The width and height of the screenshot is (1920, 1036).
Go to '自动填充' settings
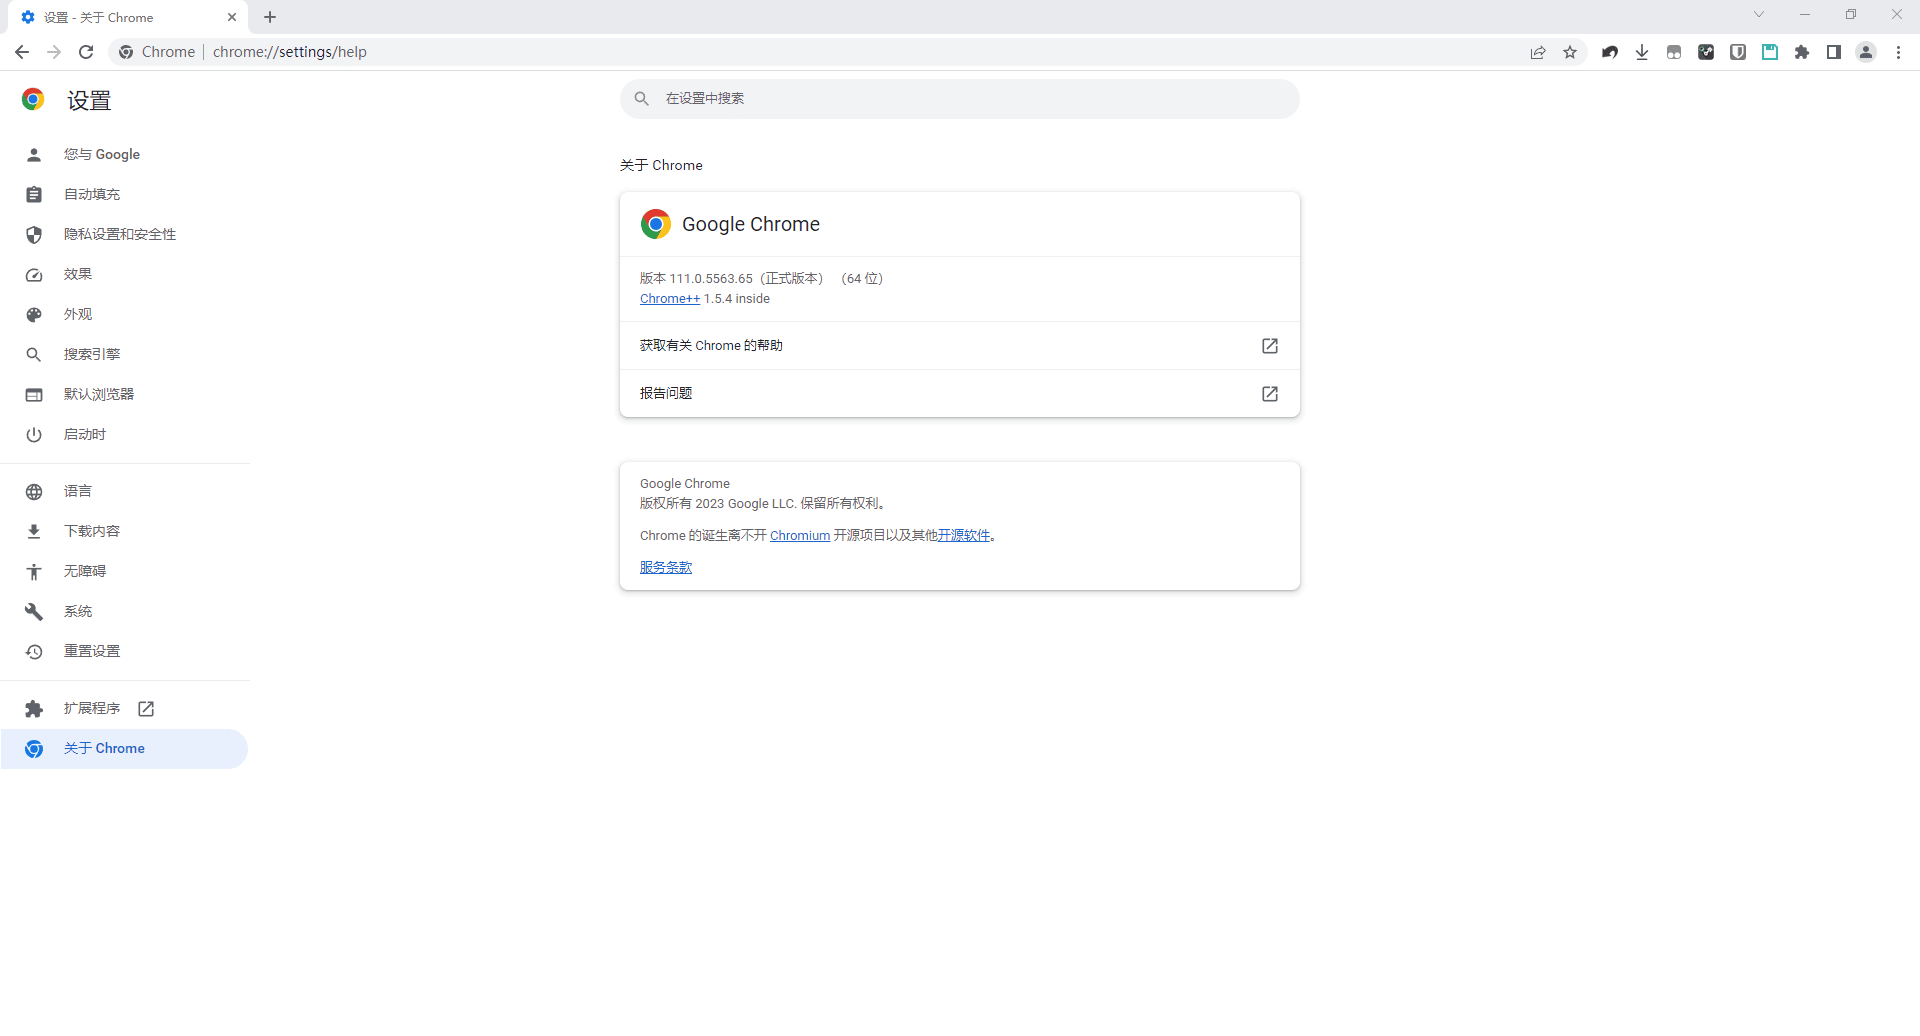(125, 194)
